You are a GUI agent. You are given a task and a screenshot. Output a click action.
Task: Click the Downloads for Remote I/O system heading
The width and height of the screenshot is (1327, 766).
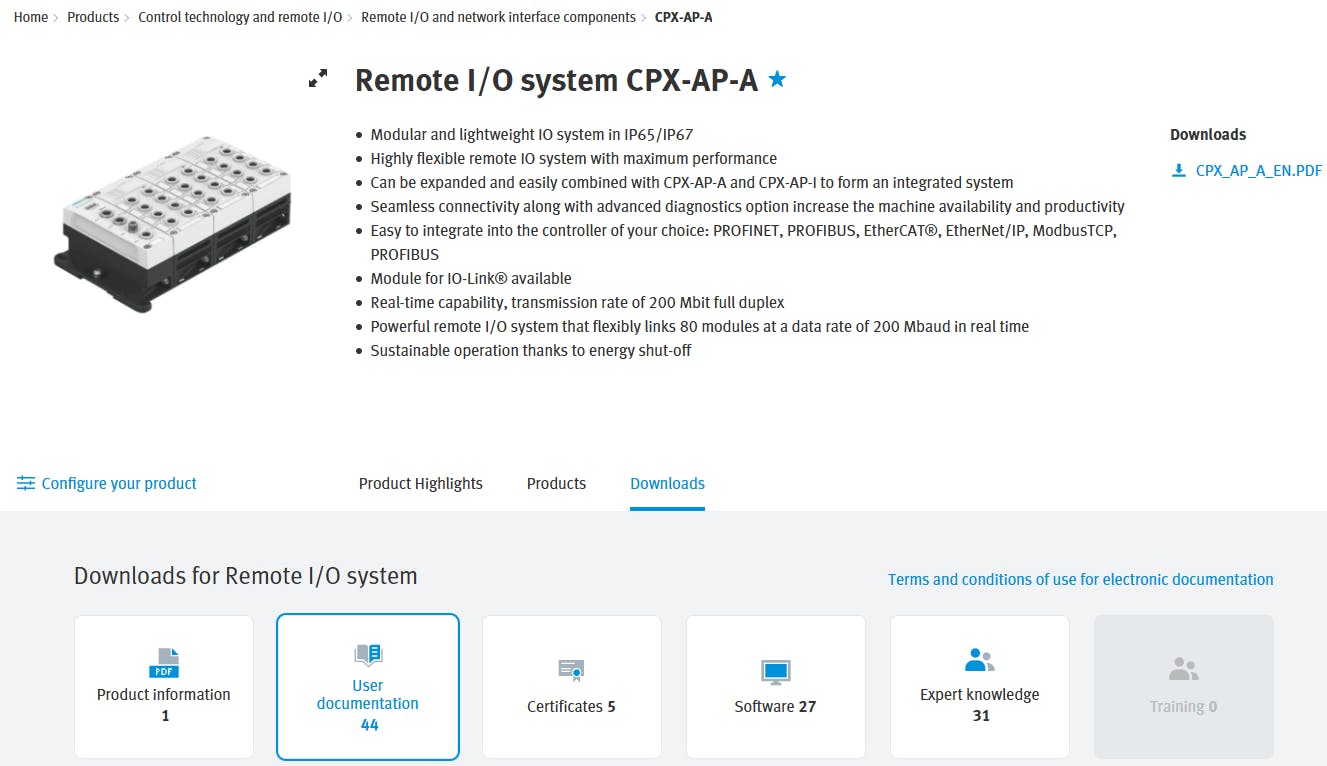click(246, 576)
